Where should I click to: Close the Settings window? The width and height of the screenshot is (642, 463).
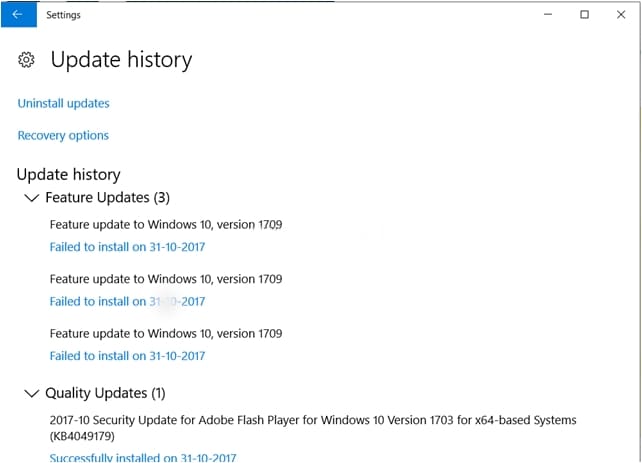[x=622, y=15]
